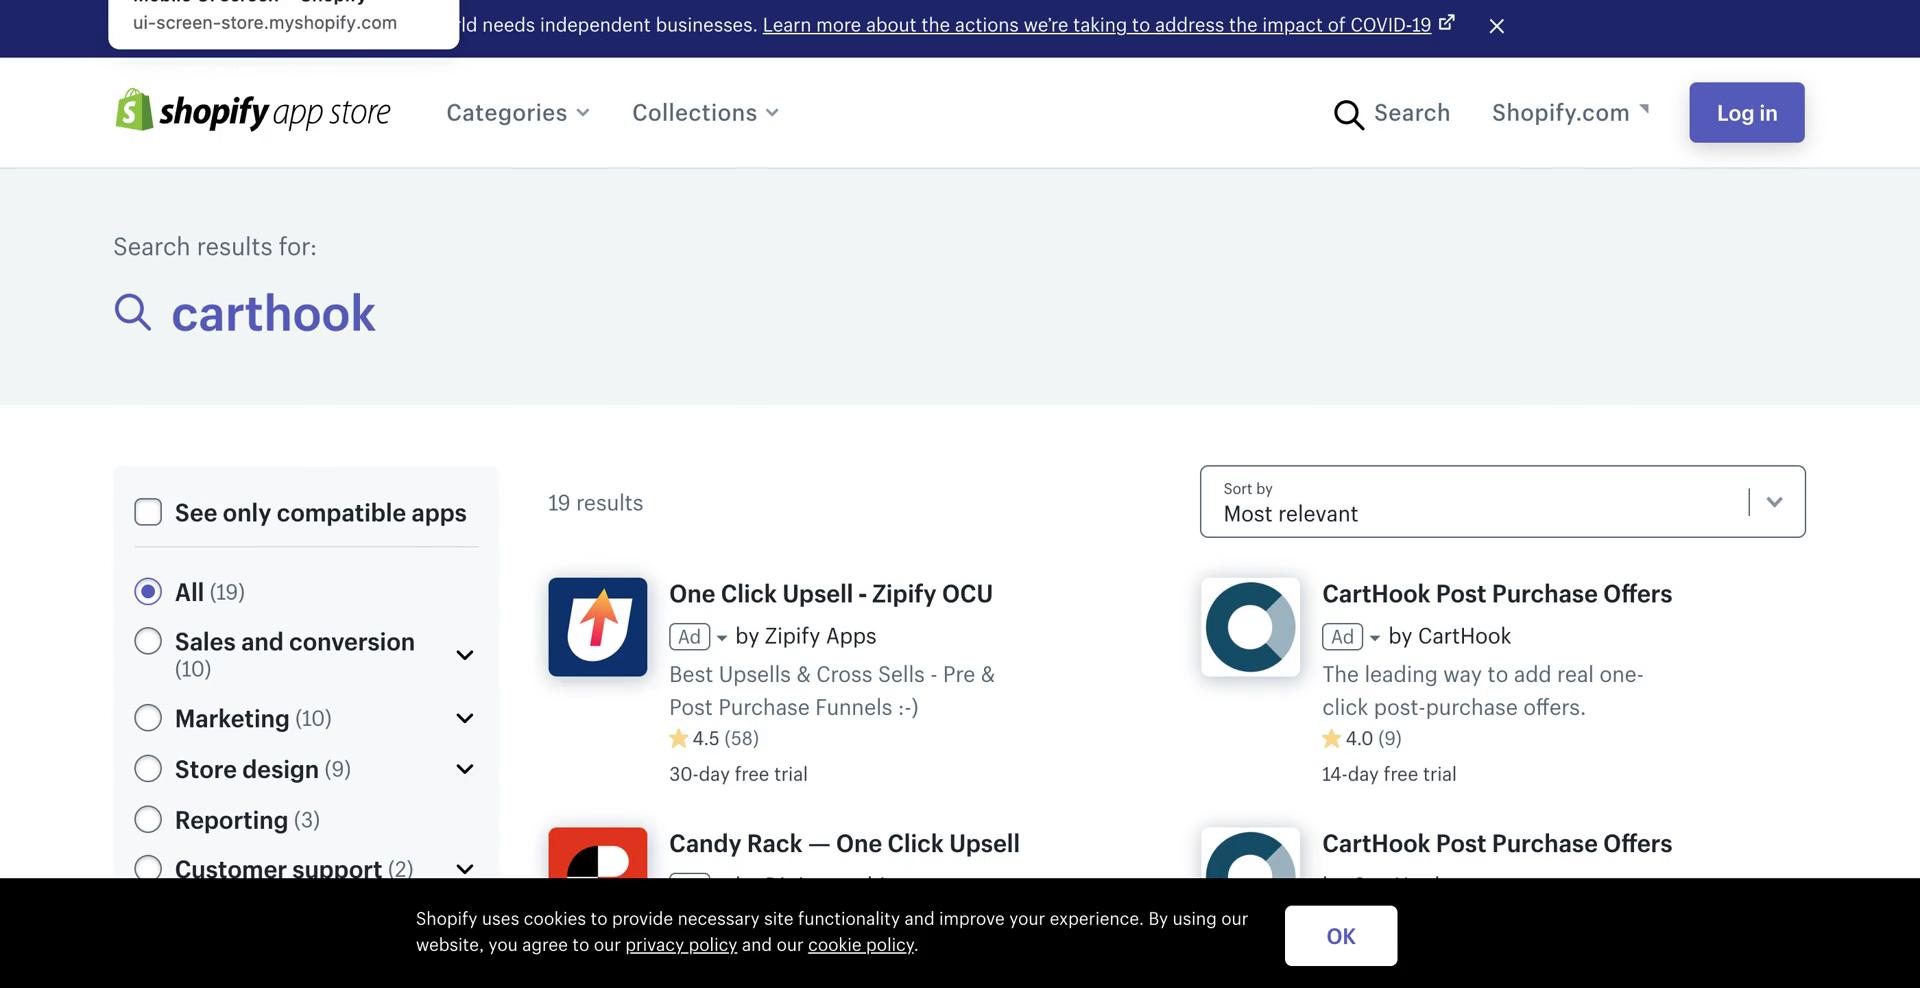The image size is (1920, 988).
Task: Expand Marketing subcategories chevron
Action: (465, 718)
